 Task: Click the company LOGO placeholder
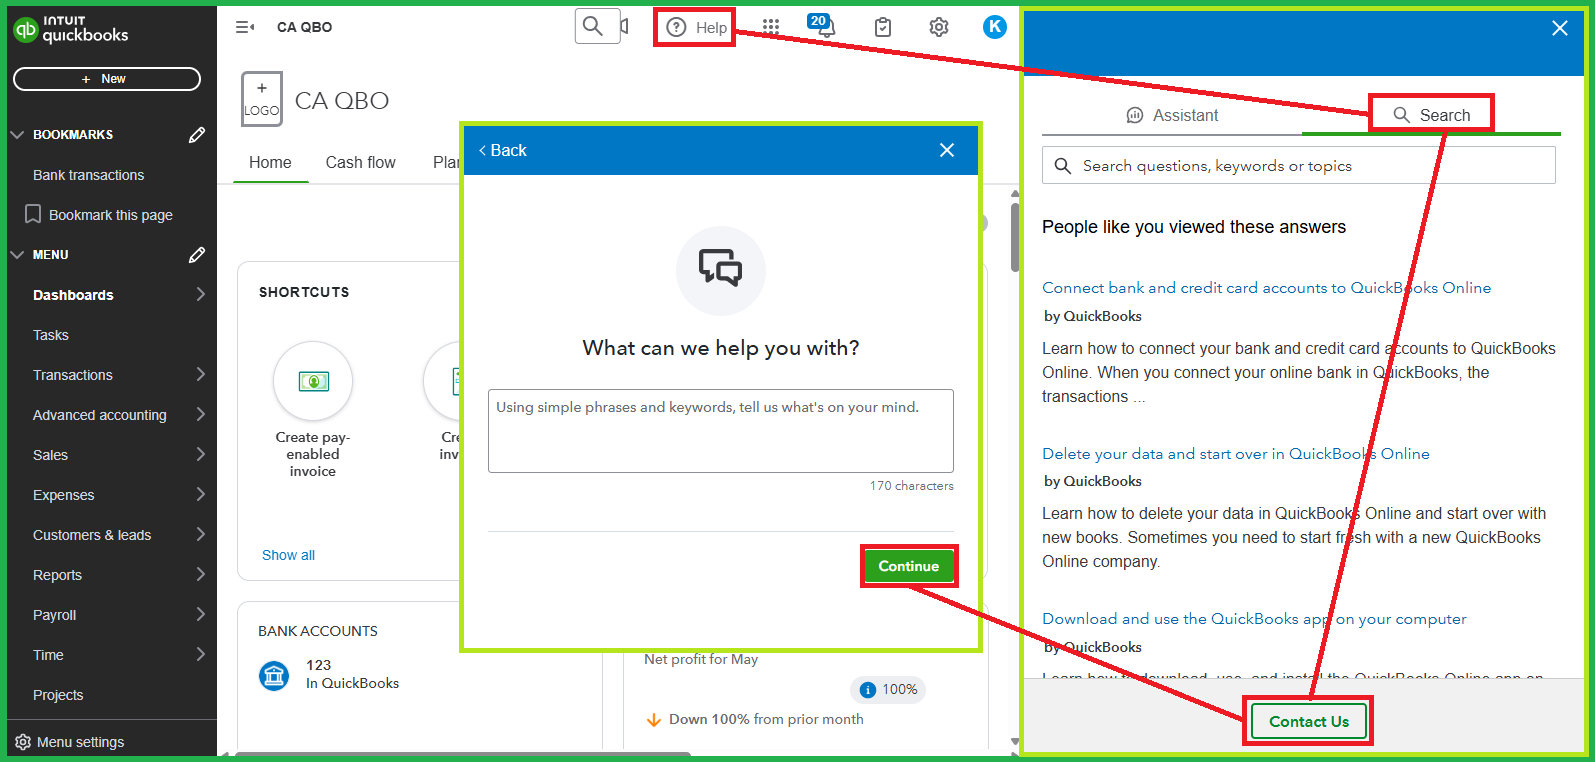point(262,99)
